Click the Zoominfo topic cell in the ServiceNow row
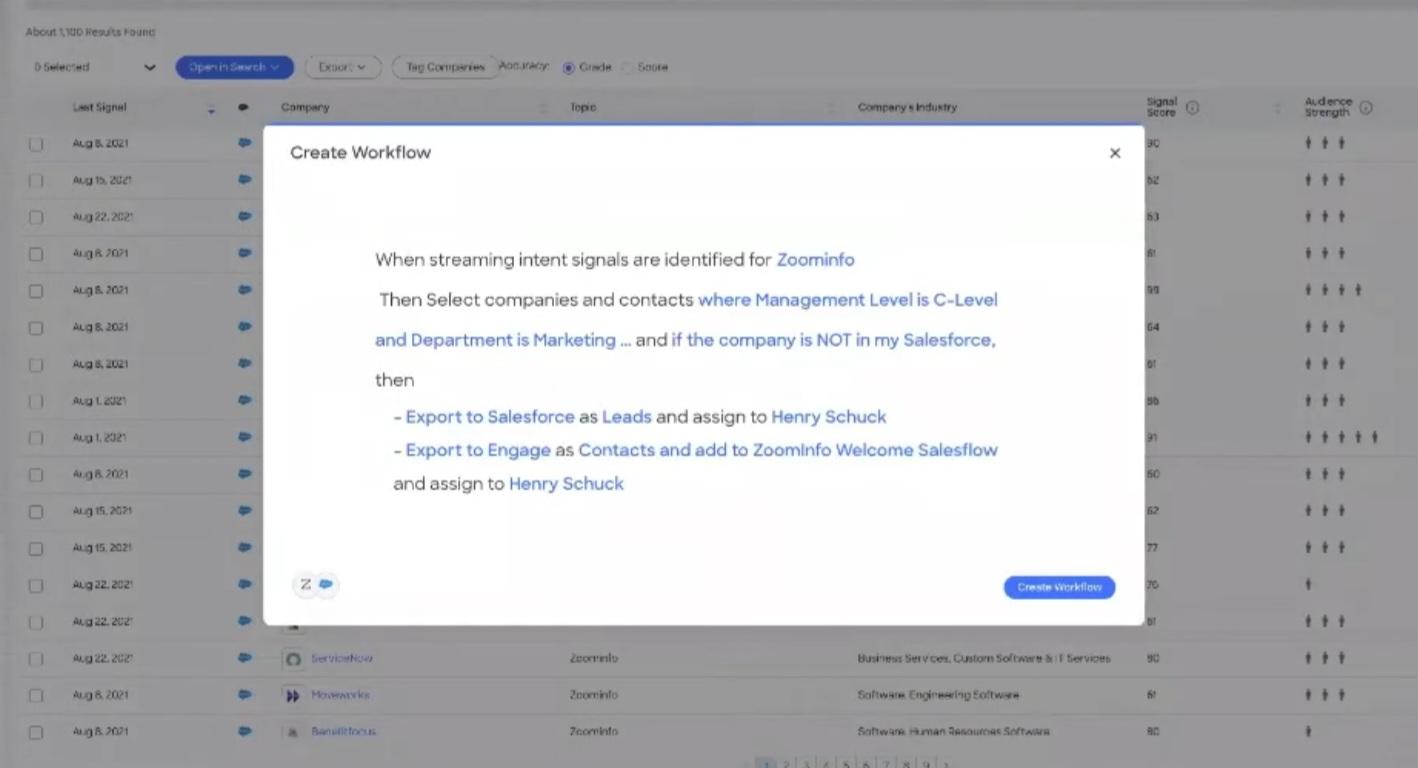 tap(594, 658)
